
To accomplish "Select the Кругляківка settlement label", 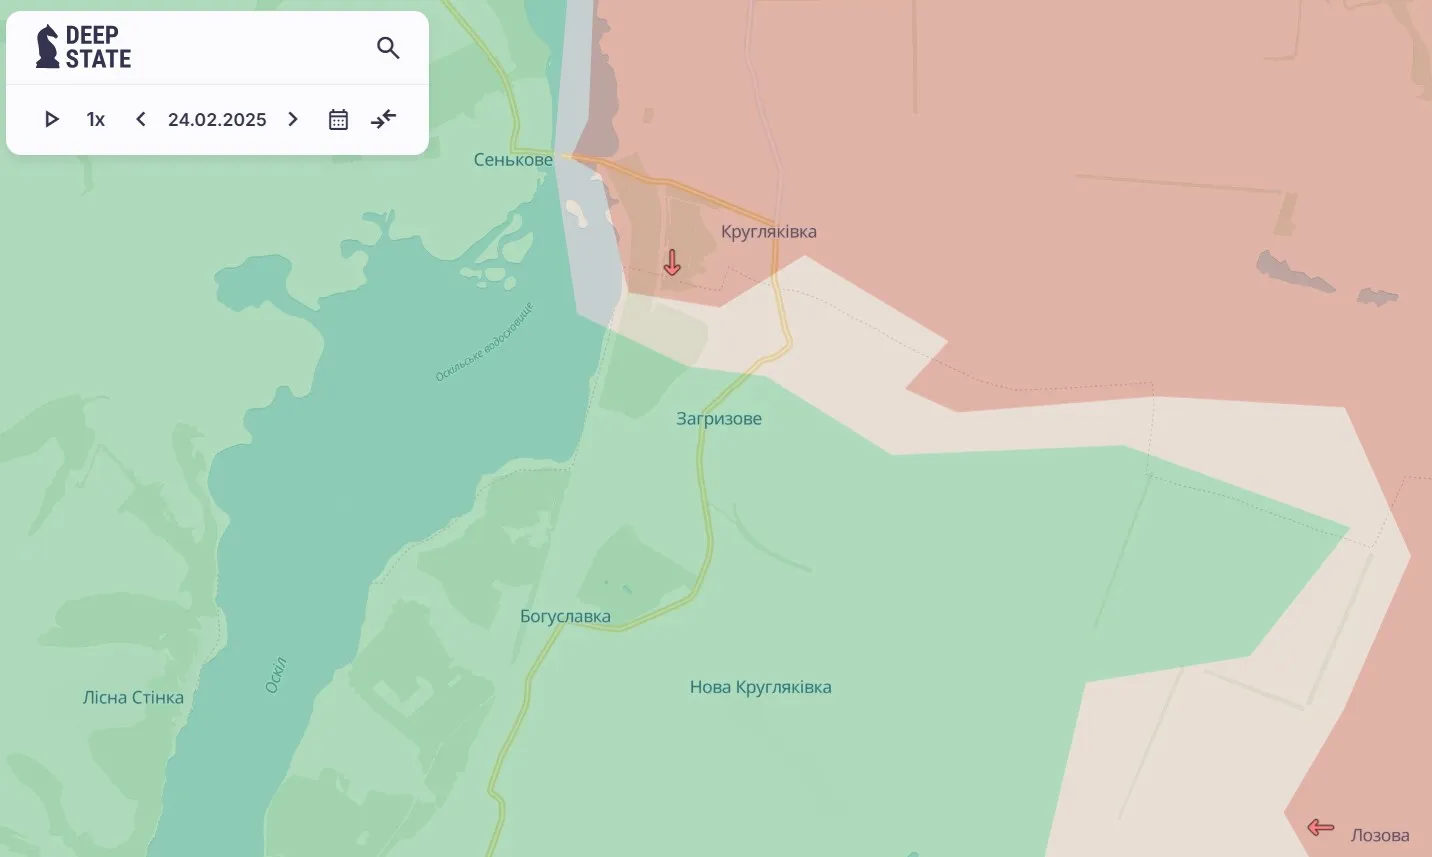I will coord(768,232).
